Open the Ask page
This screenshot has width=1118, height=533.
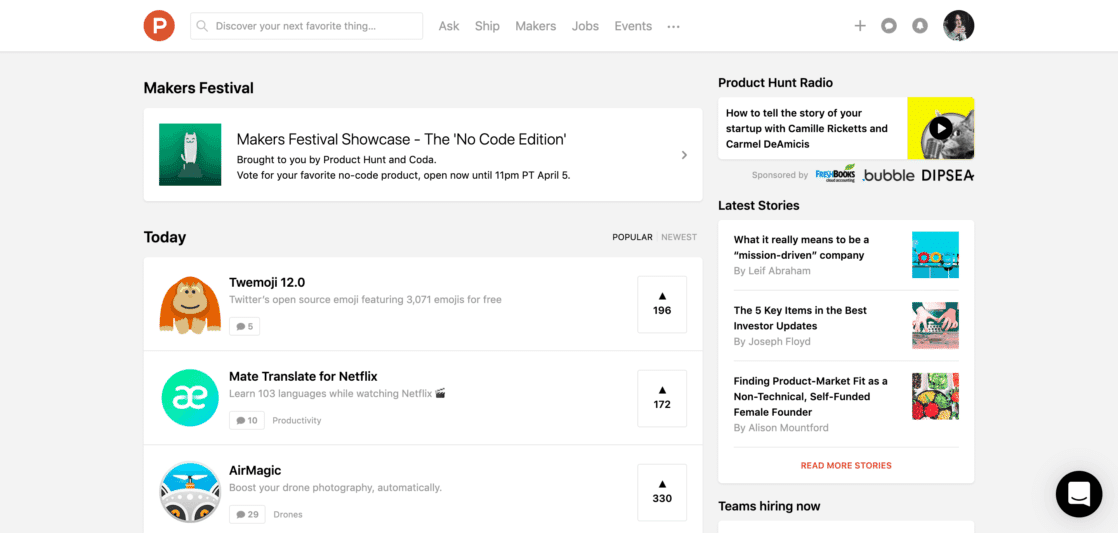pos(449,26)
